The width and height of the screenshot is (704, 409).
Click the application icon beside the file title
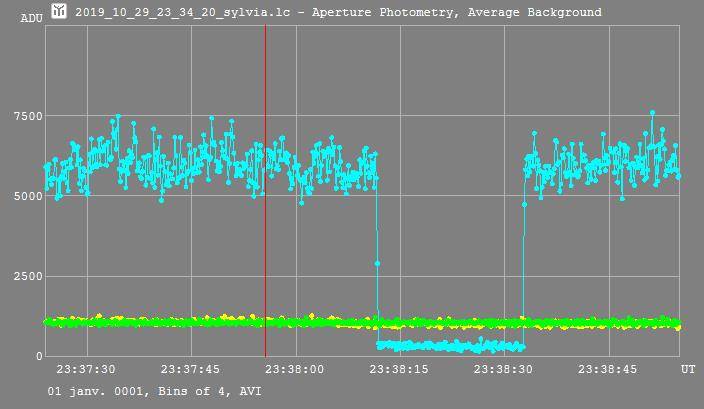(59, 12)
